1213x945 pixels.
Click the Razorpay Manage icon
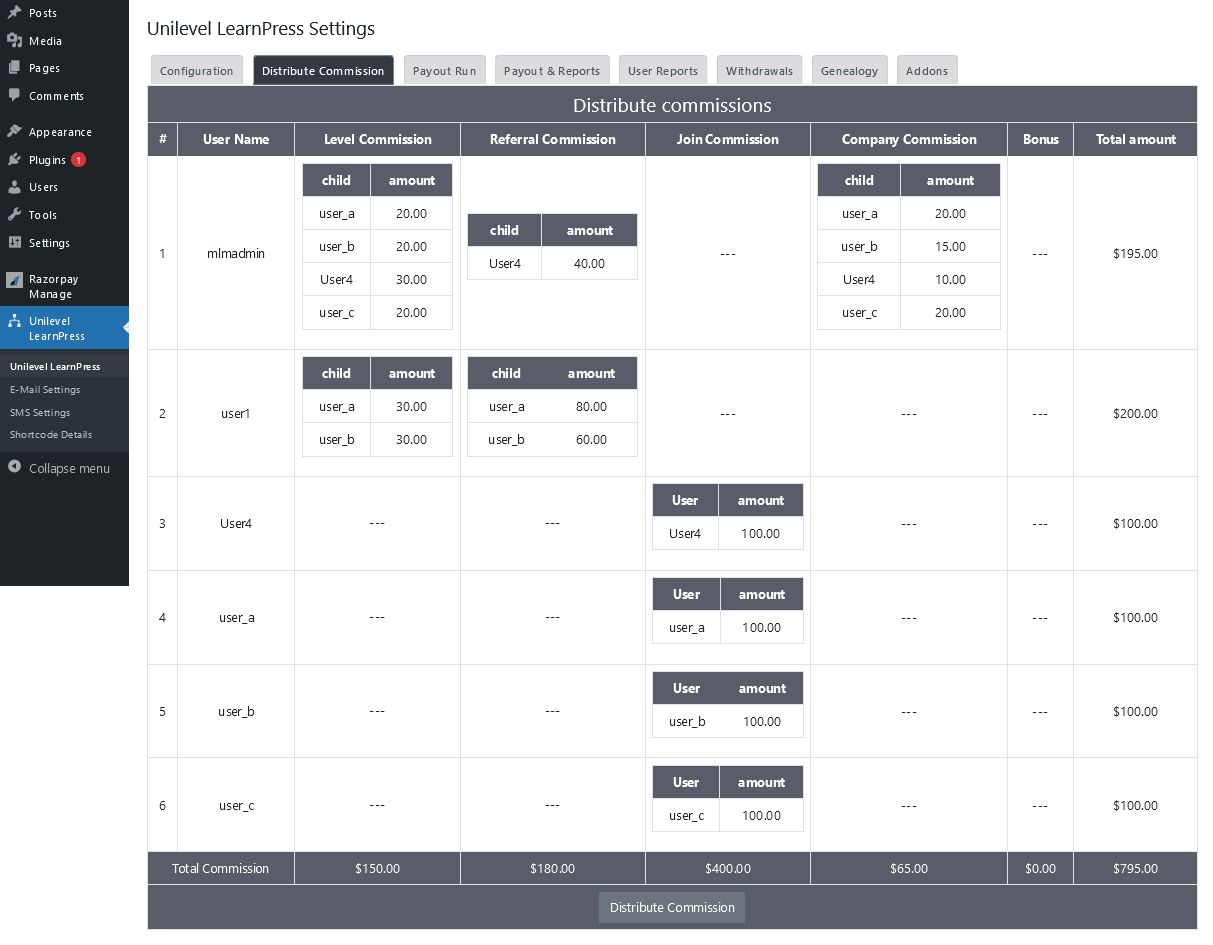pos(14,280)
